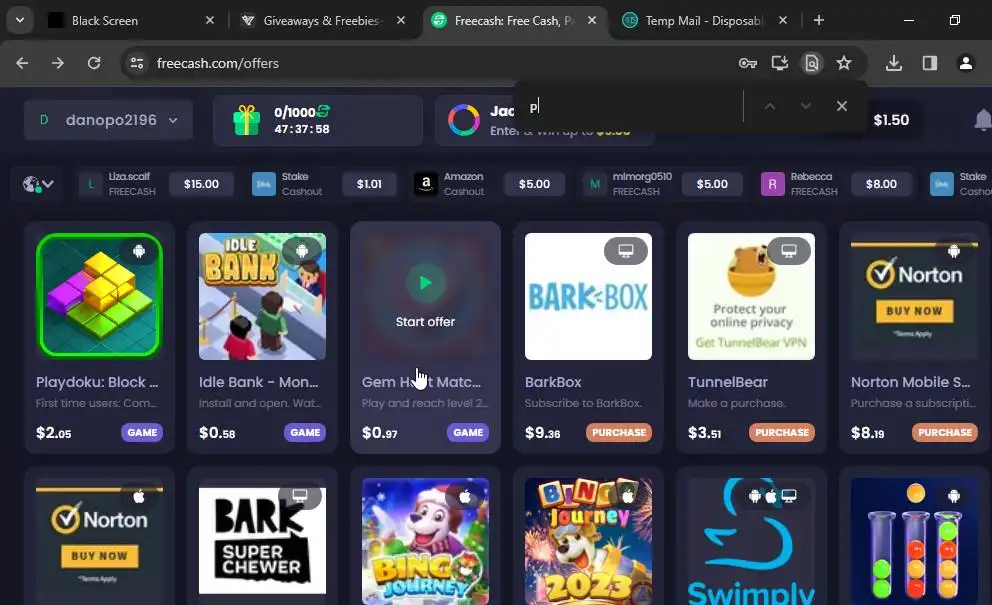Click the PURCHASE tag on TunnelBear card
This screenshot has height=605, width=992.
(782, 432)
